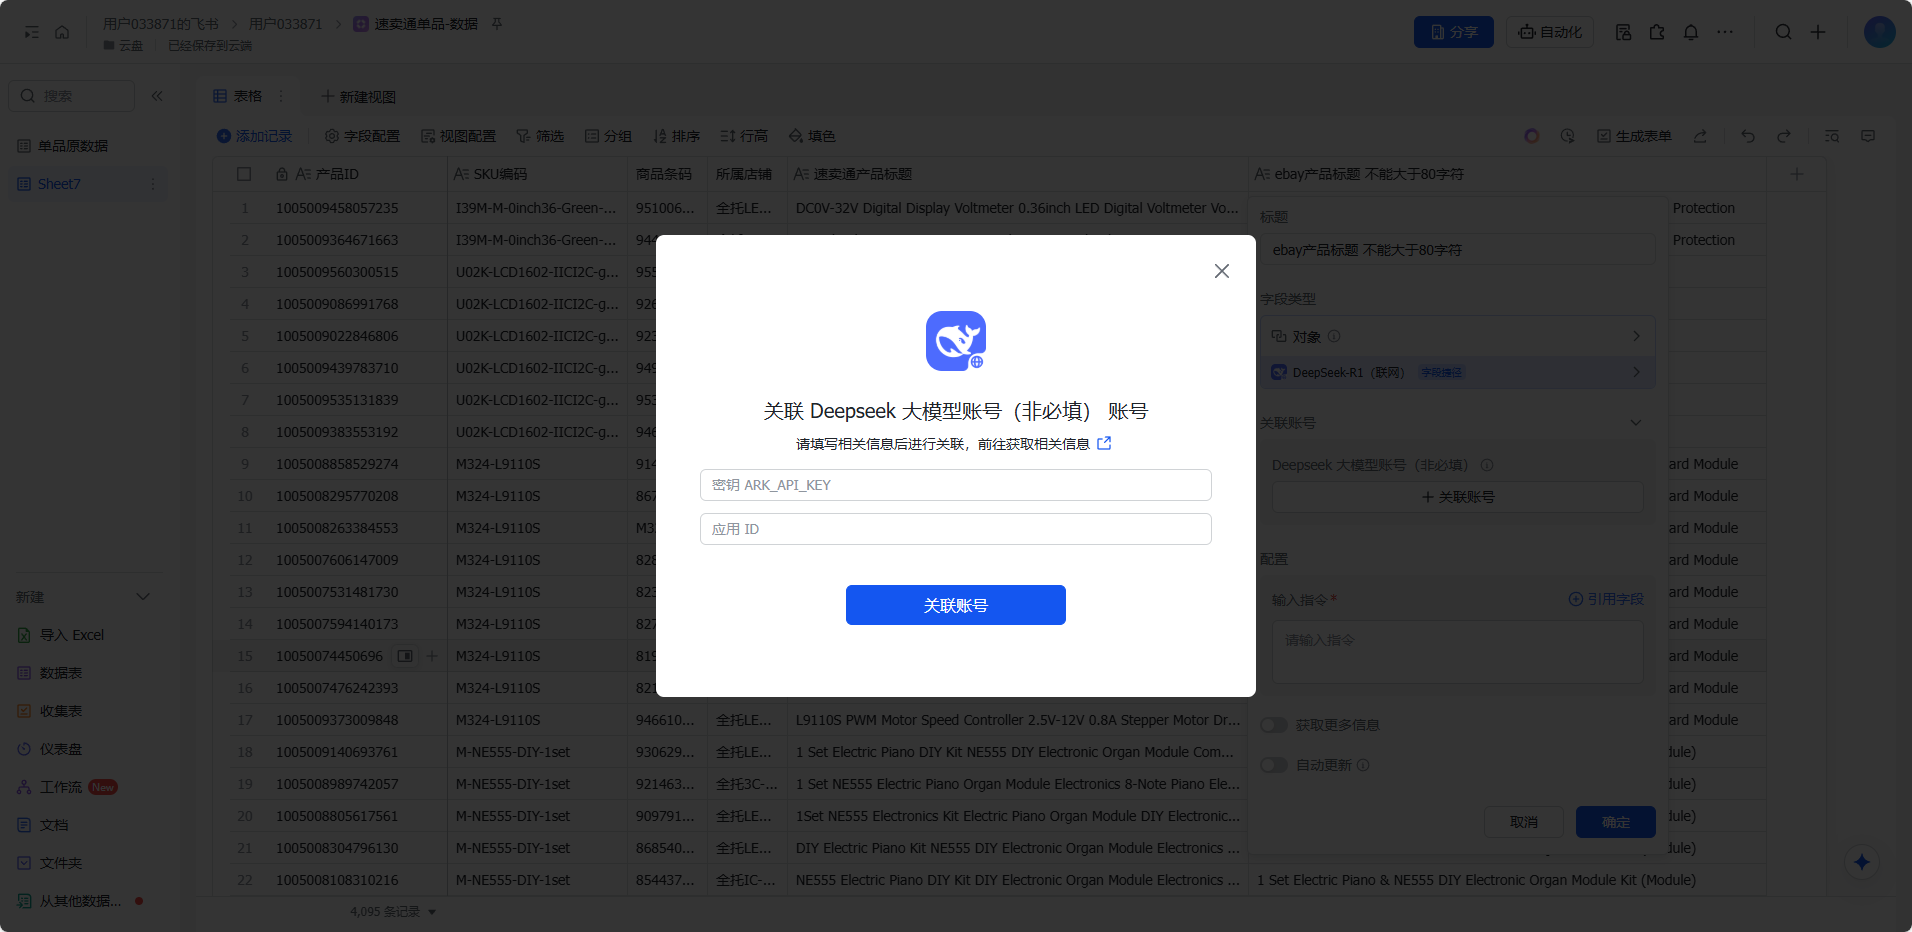This screenshot has width=1912, height=932.
Task: Open the 筛选 filter tool
Action: (540, 136)
